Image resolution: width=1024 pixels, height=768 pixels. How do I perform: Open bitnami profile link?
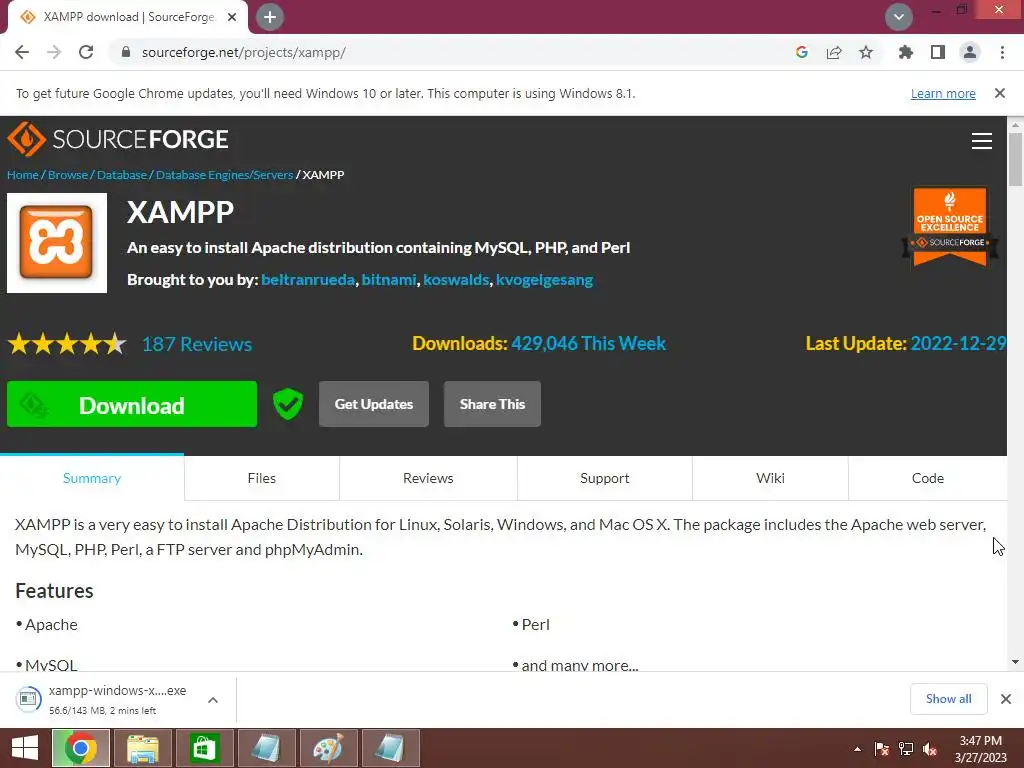pos(389,280)
